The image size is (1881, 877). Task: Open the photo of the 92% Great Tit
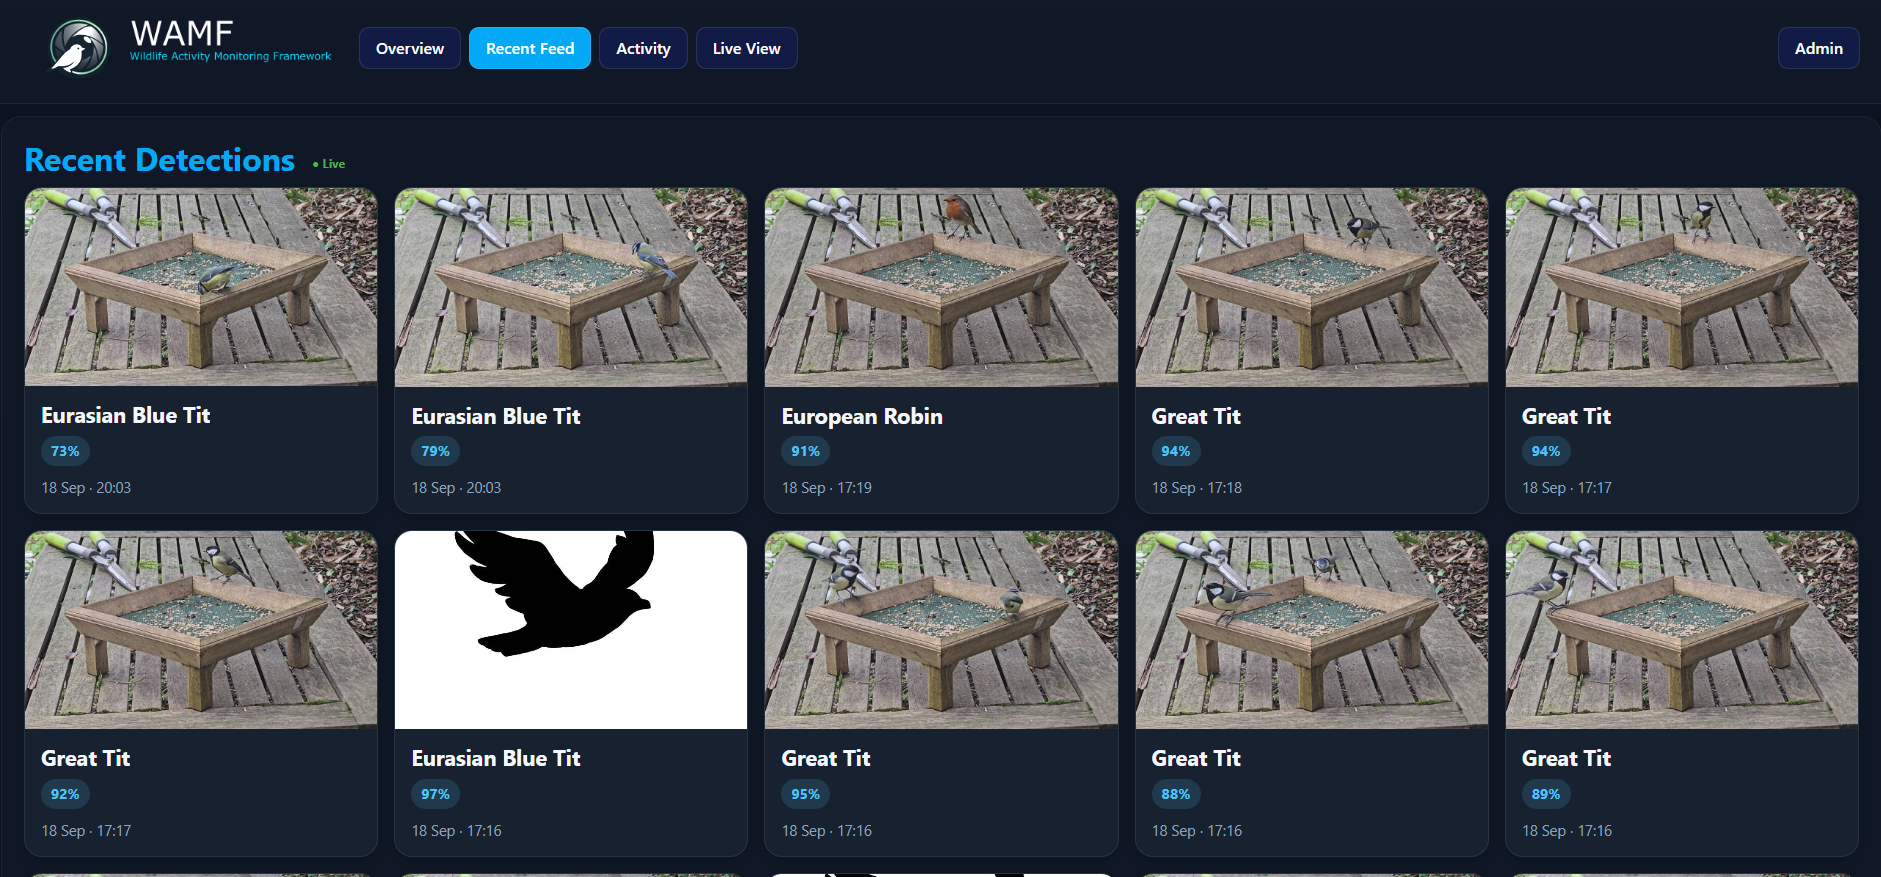point(201,630)
